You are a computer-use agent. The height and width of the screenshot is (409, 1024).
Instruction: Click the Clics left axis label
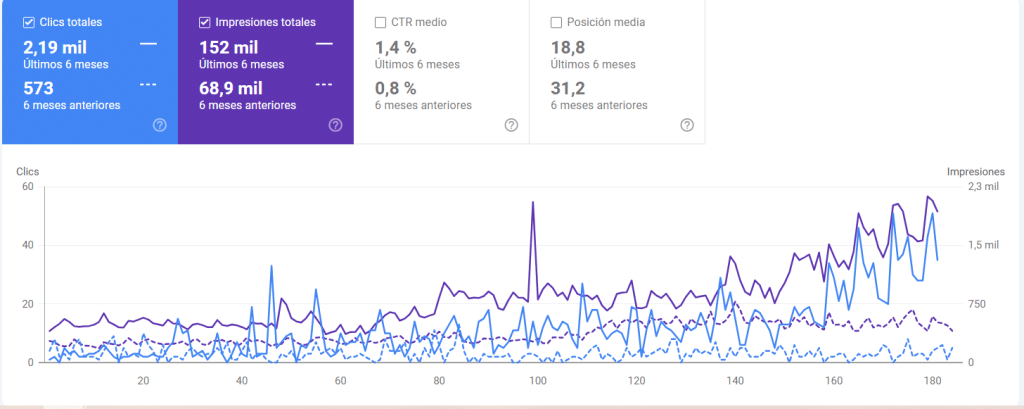coord(26,172)
